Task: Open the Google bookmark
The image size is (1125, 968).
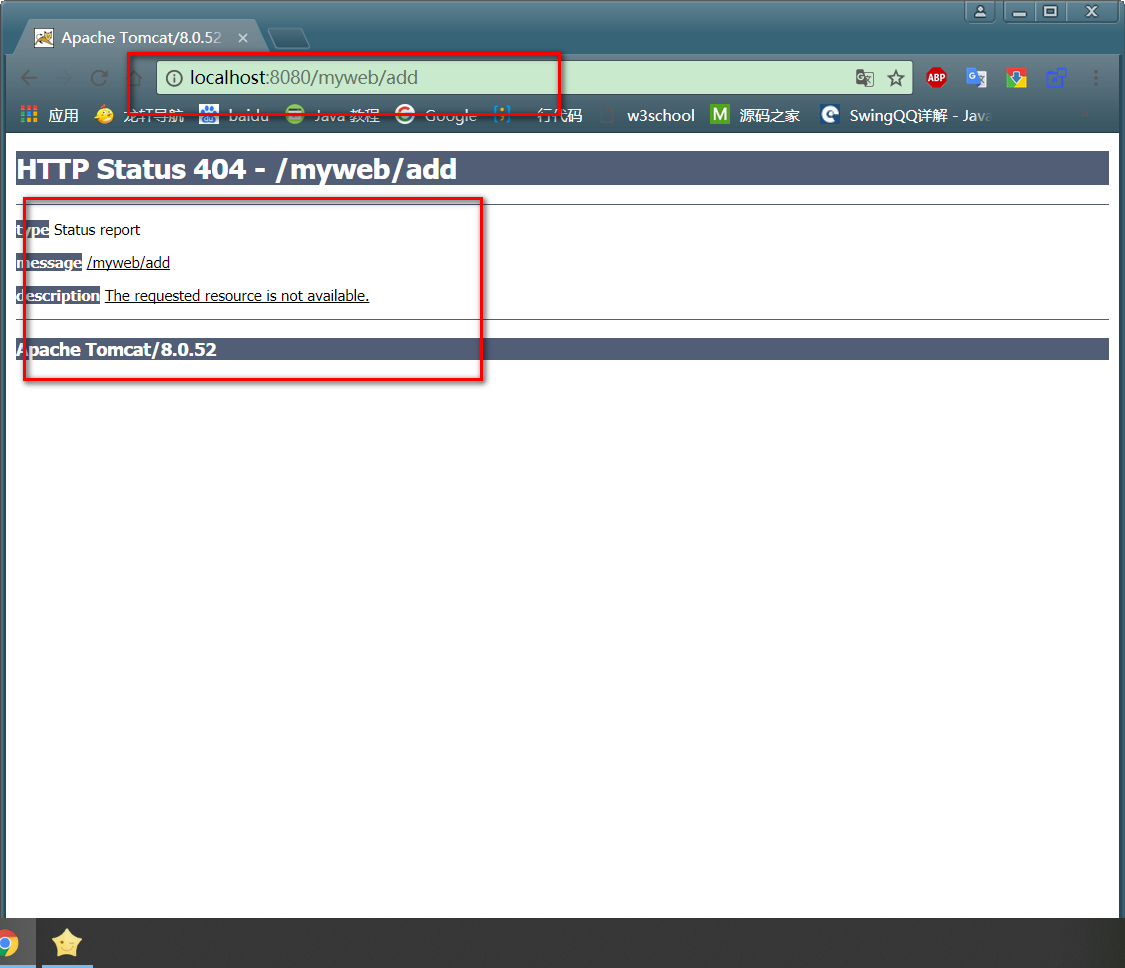Action: click(x=436, y=115)
